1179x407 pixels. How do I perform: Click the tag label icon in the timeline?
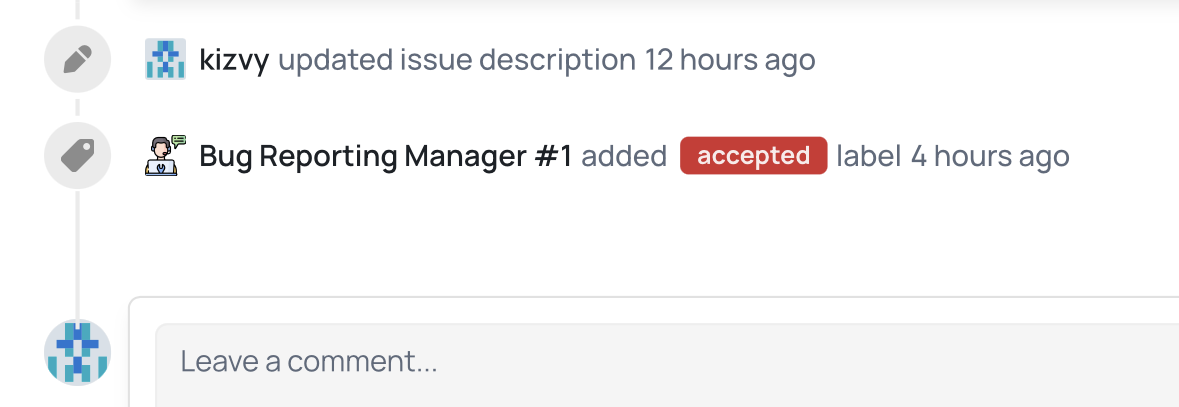77,156
